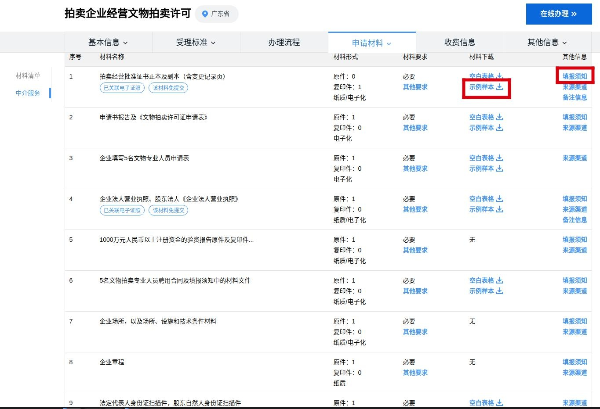Click the 已关联电子证照 tag in row 1

pos(122,88)
